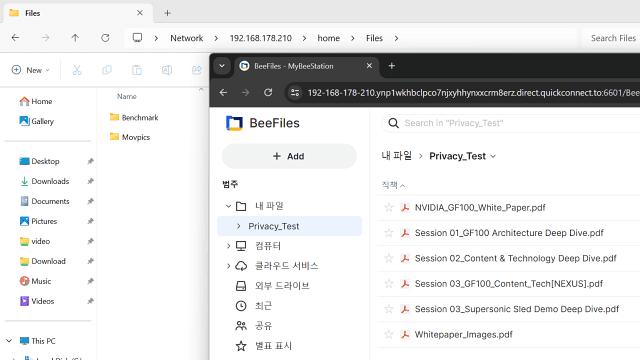This screenshot has width=640, height=360.
Task: Collapse This PC in Explorer navigation pane
Action: pyautogui.click(x=9, y=341)
